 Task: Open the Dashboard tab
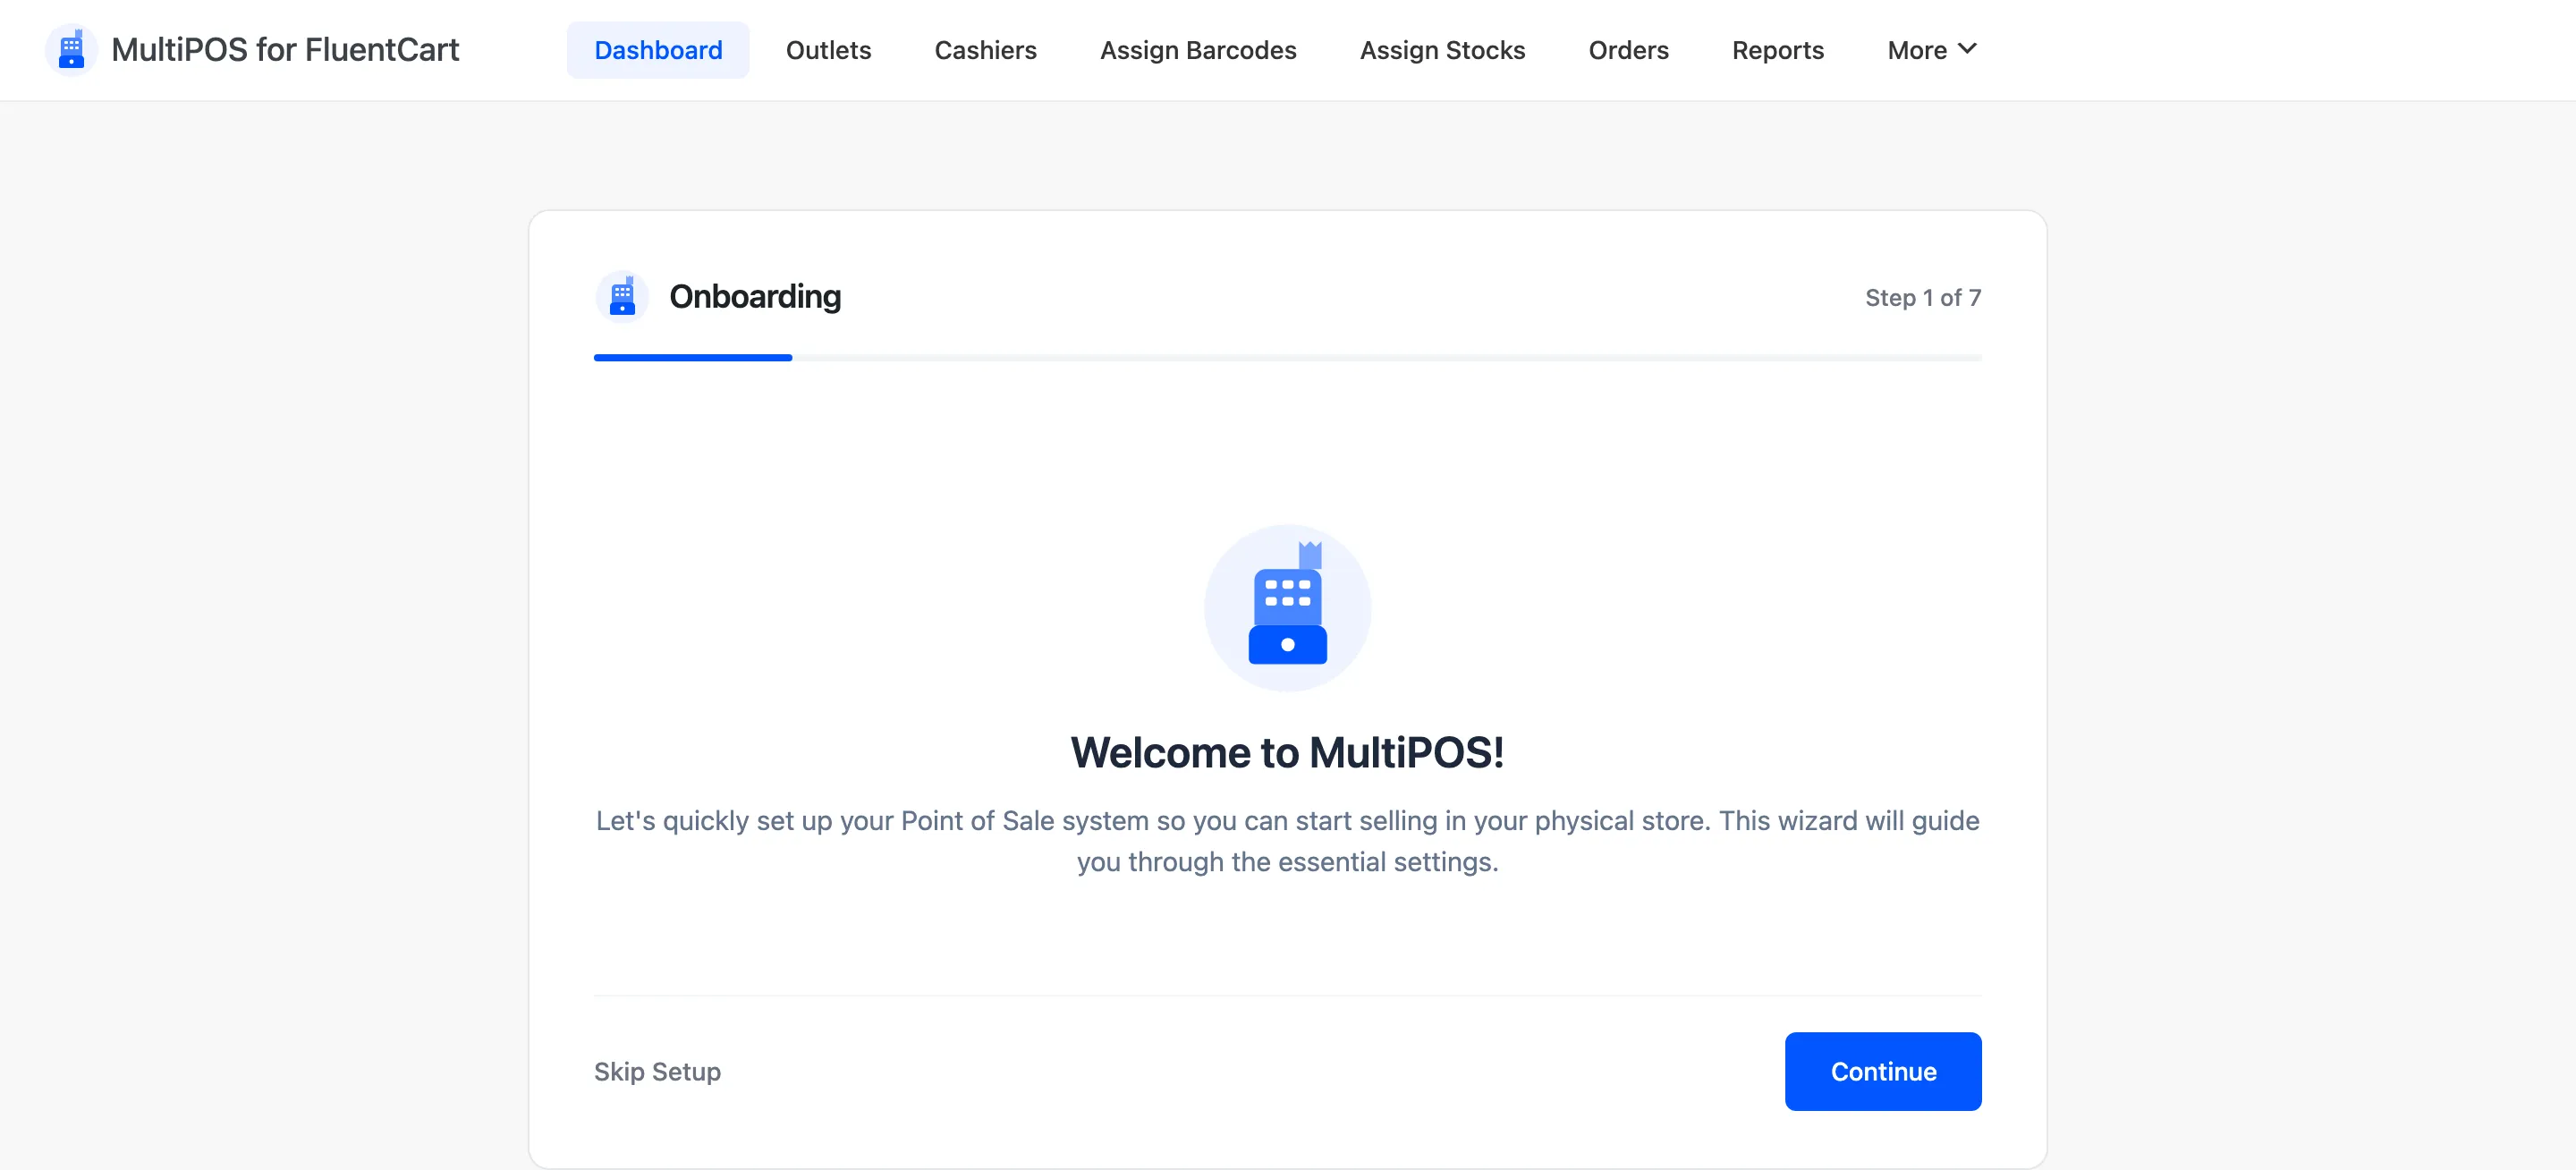pos(658,50)
